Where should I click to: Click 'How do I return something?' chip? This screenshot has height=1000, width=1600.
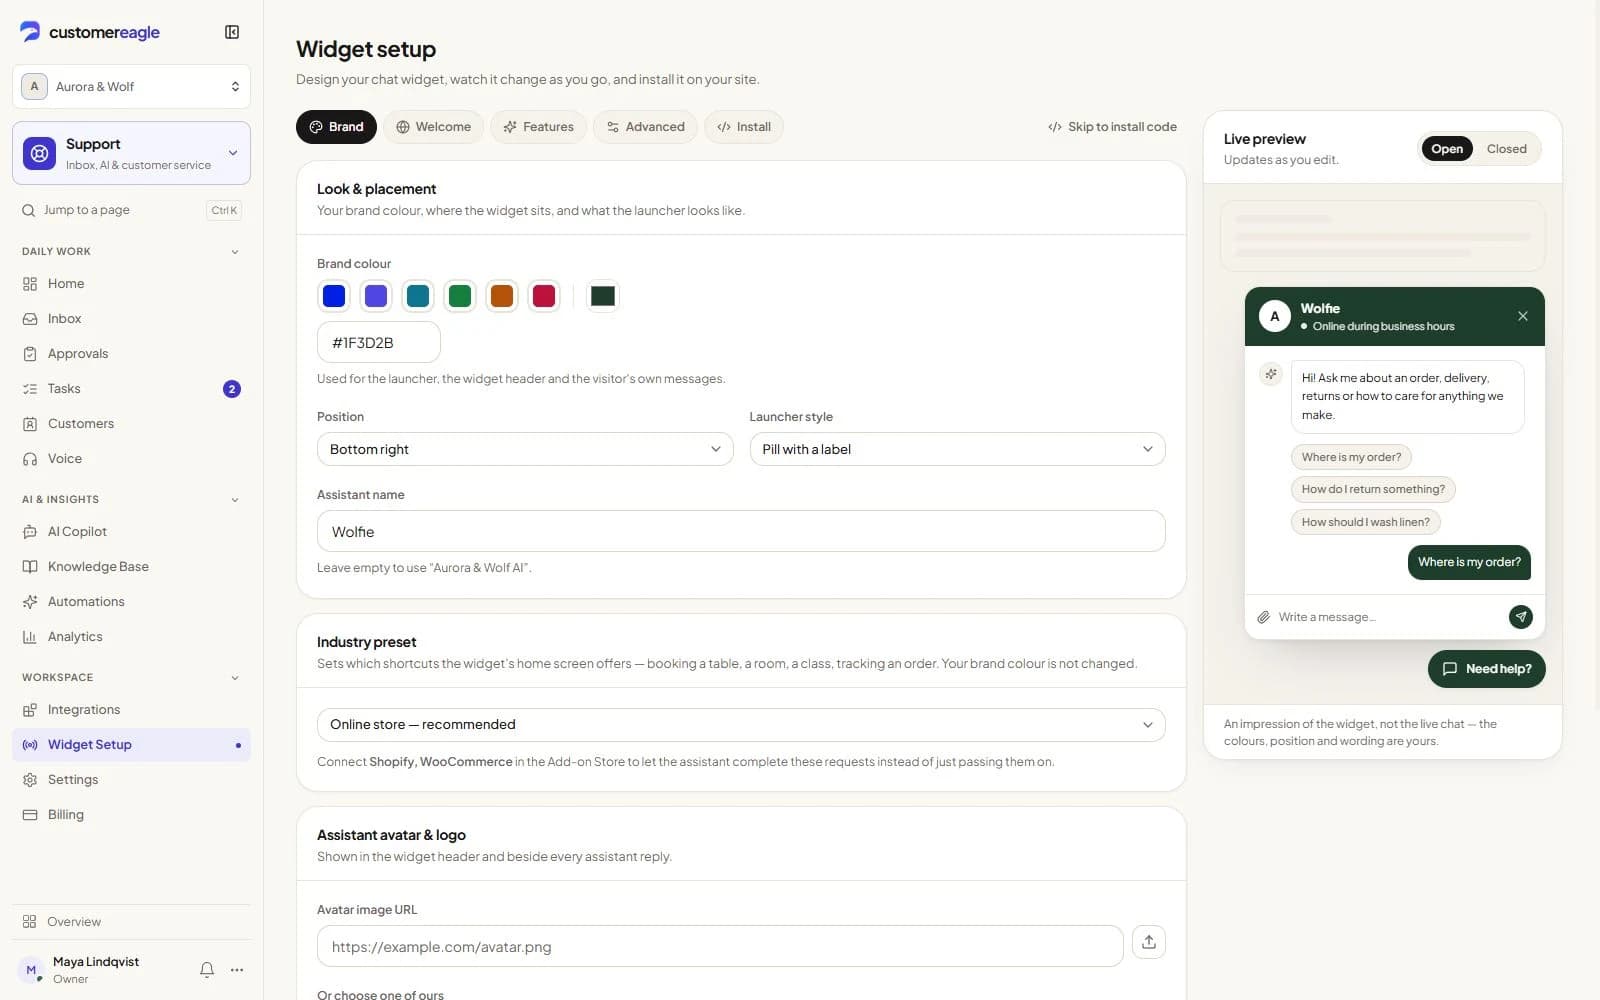click(x=1373, y=489)
